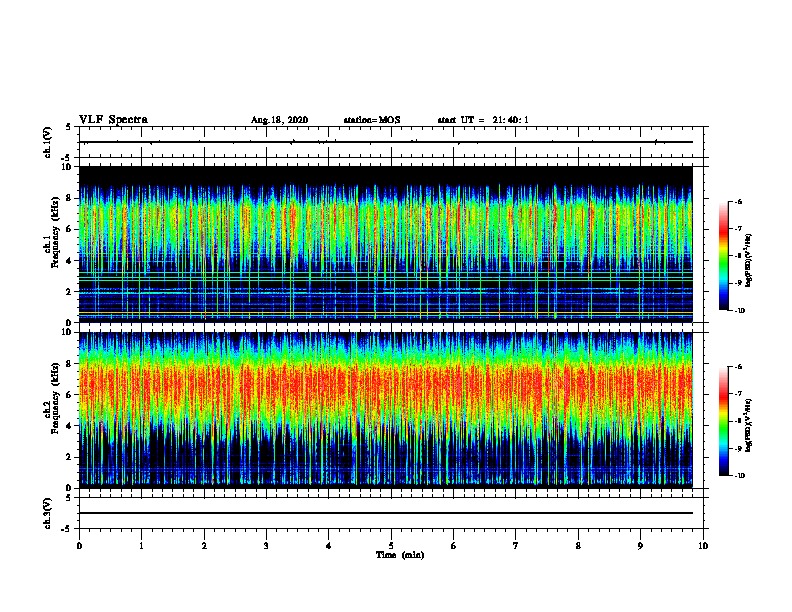The height and width of the screenshot is (612, 792).
Task: Click the log(PSD) label beside ch.1 colorbar
Action: pyautogui.click(x=748, y=260)
